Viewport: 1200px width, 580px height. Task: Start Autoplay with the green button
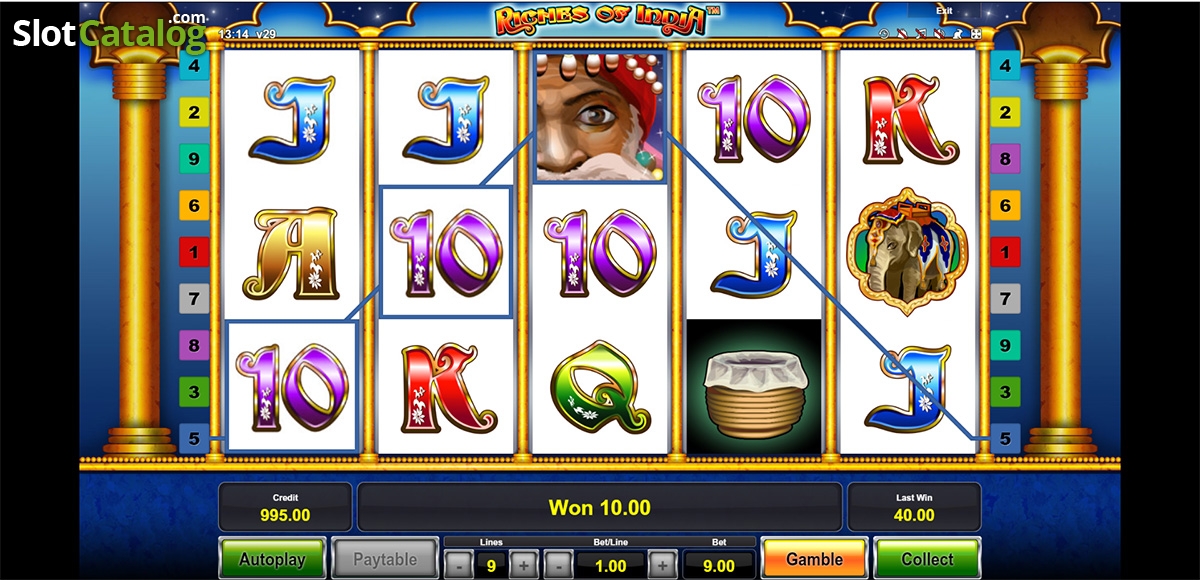274,559
